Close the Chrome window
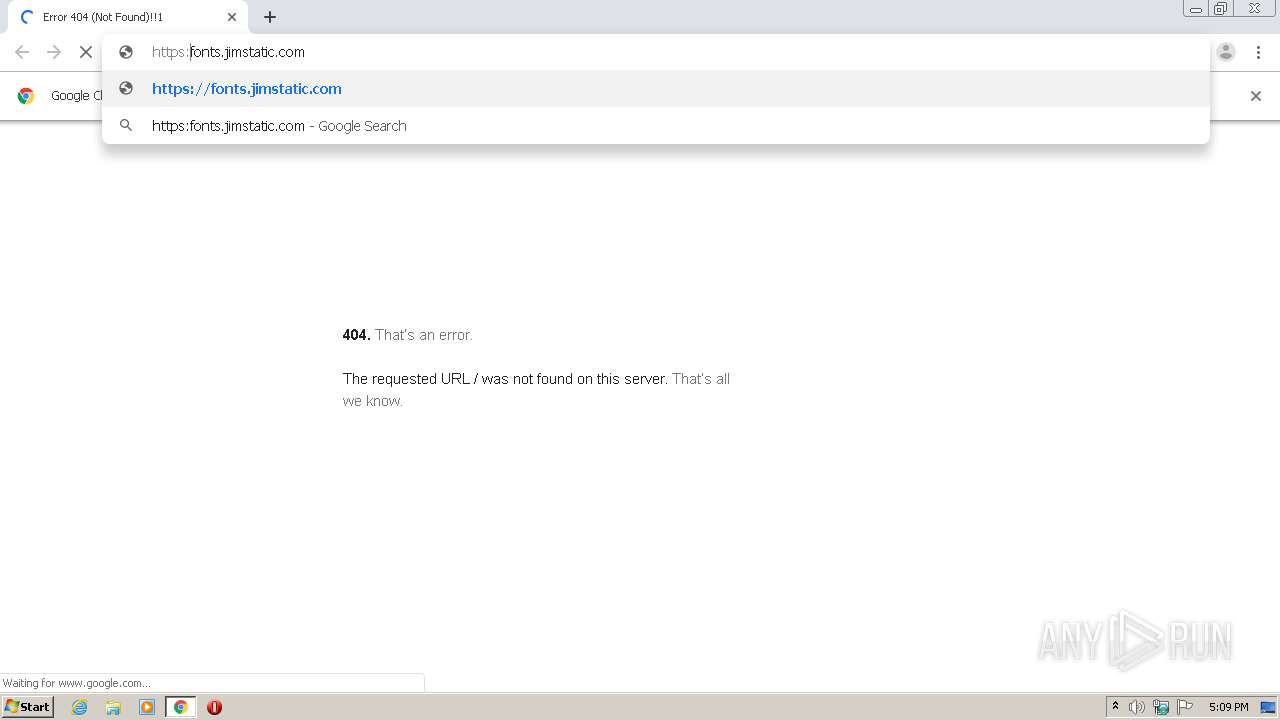The image size is (1280, 720). [1254, 9]
